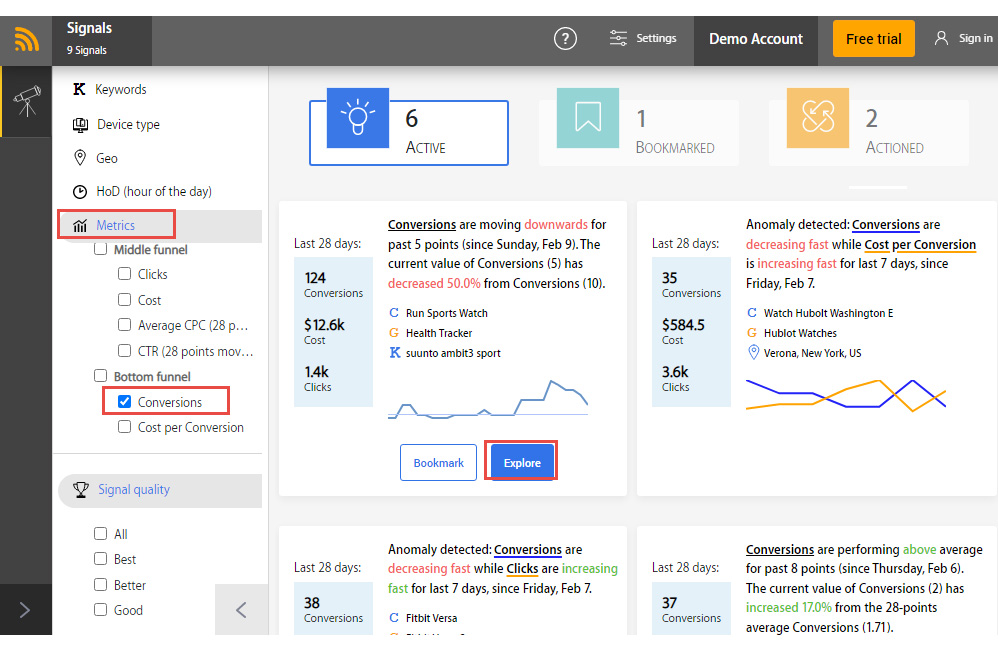This screenshot has width=998, height=651.
Task: Select the HoD clock icon
Action: 80,192
